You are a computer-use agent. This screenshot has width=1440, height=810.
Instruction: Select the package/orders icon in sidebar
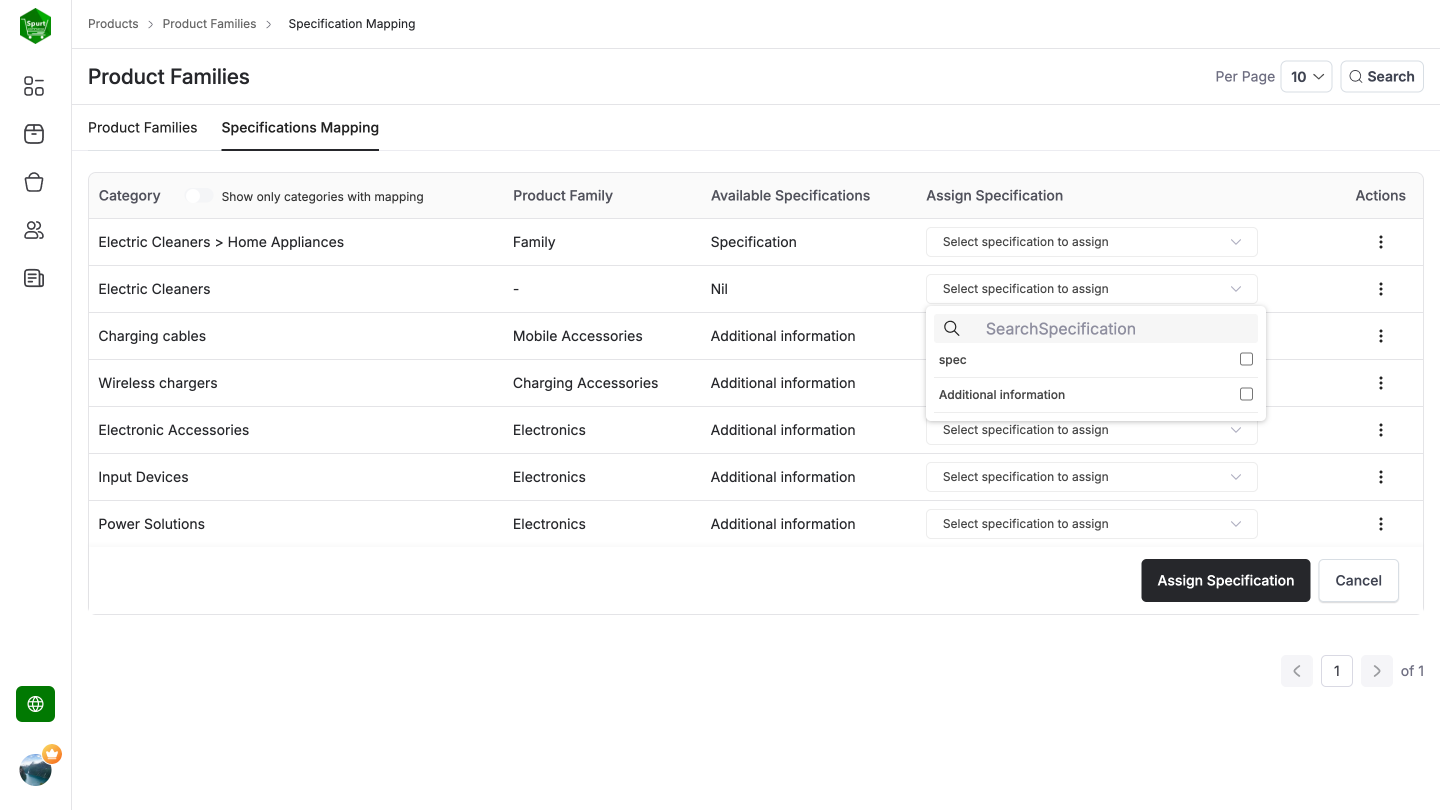click(33, 133)
